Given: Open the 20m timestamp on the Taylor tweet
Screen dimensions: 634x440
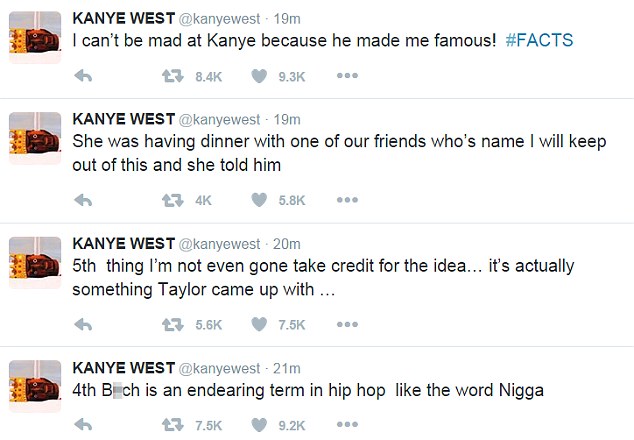Looking at the screenshot, I should [x=287, y=244].
